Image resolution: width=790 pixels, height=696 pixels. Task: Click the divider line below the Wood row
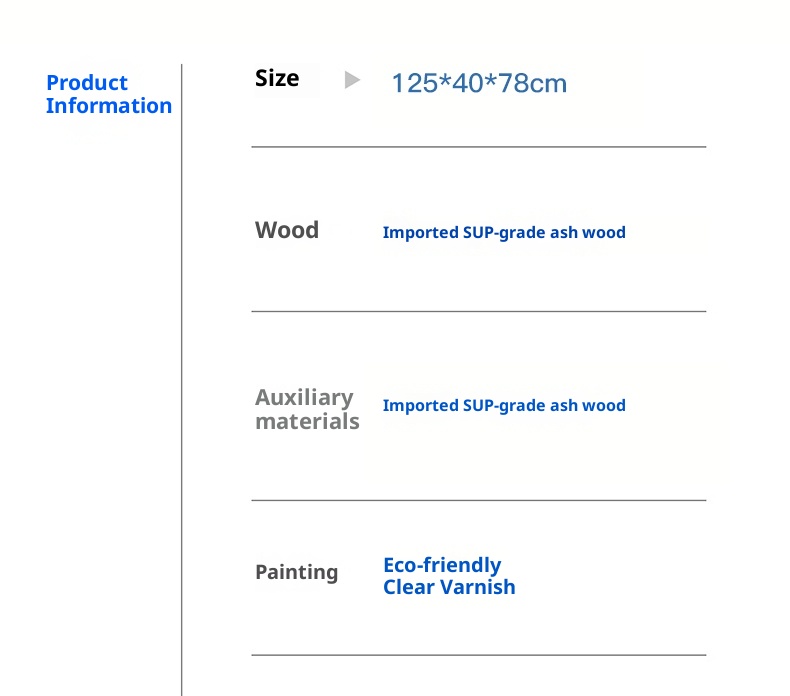(478, 311)
